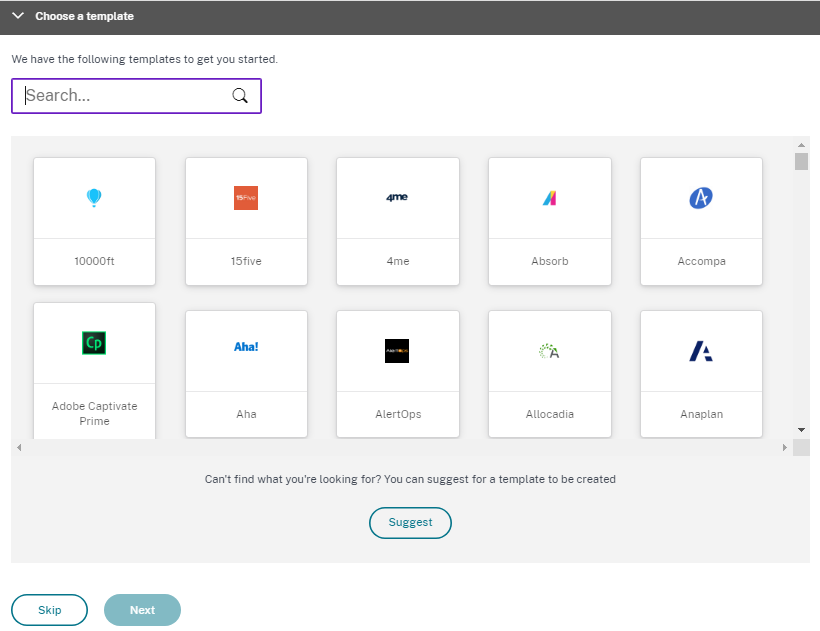Select the 15five template icon
The height and width of the screenshot is (631, 820).
(x=246, y=198)
